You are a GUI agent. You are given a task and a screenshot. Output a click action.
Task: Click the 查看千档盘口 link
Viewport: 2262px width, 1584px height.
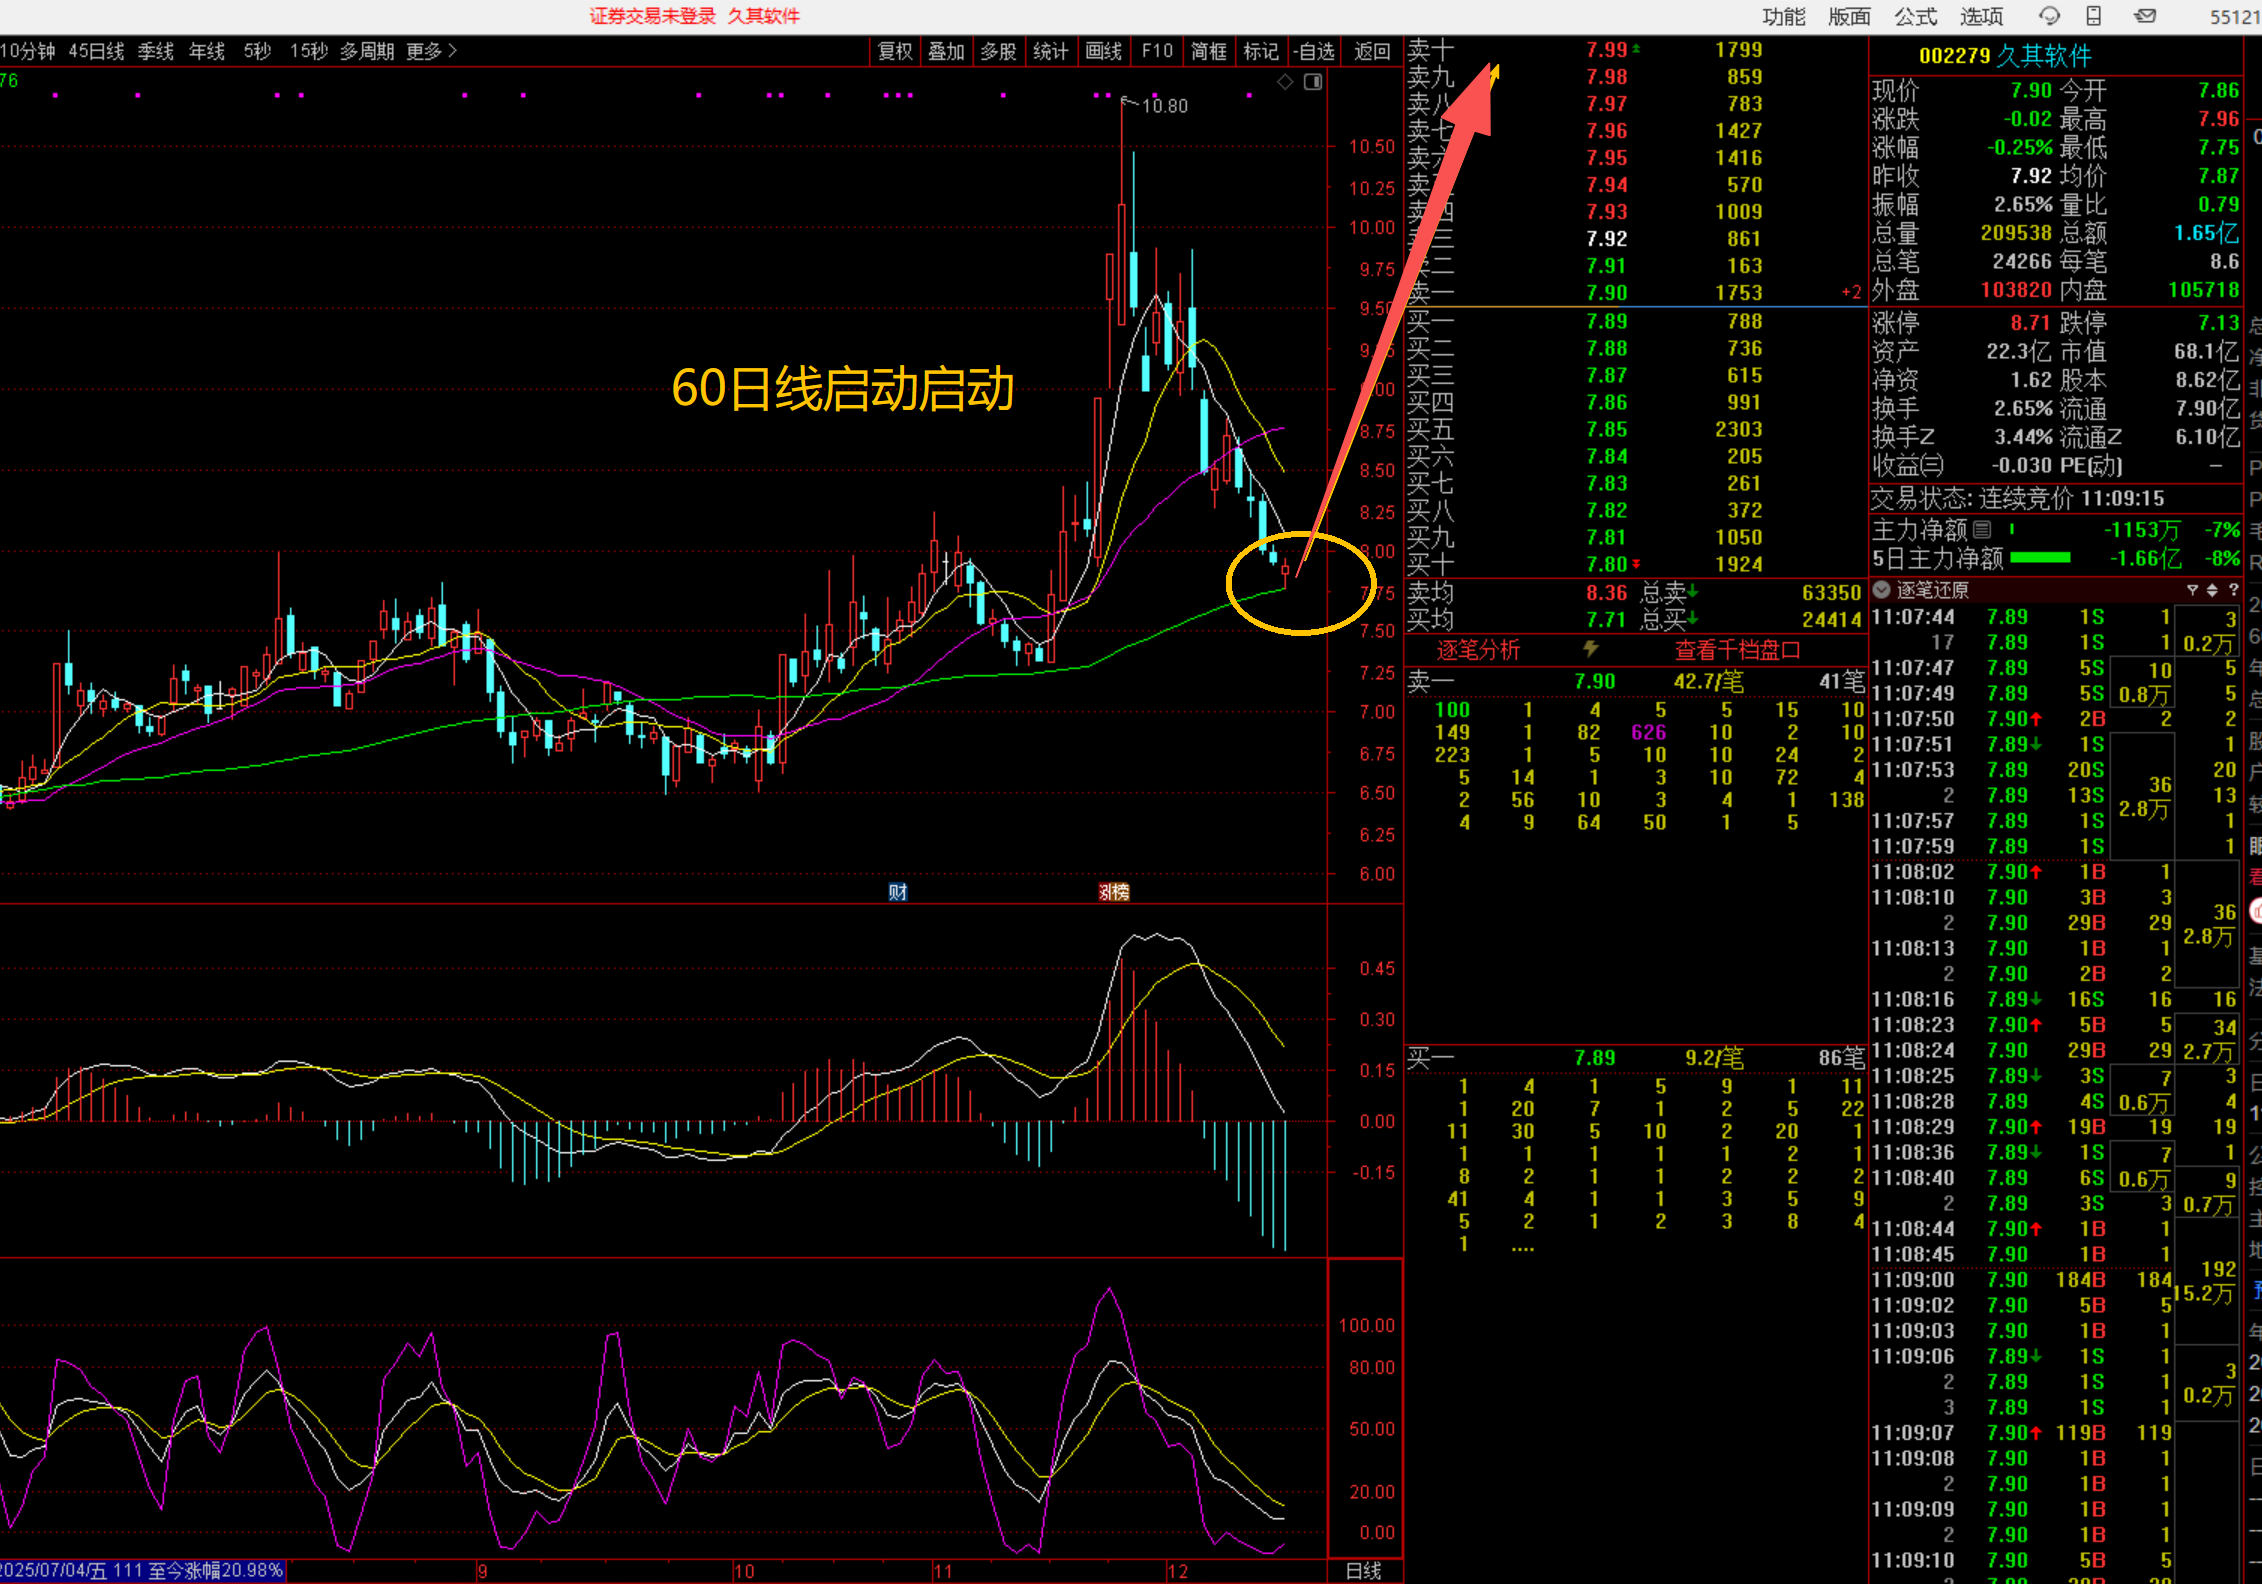1737,650
